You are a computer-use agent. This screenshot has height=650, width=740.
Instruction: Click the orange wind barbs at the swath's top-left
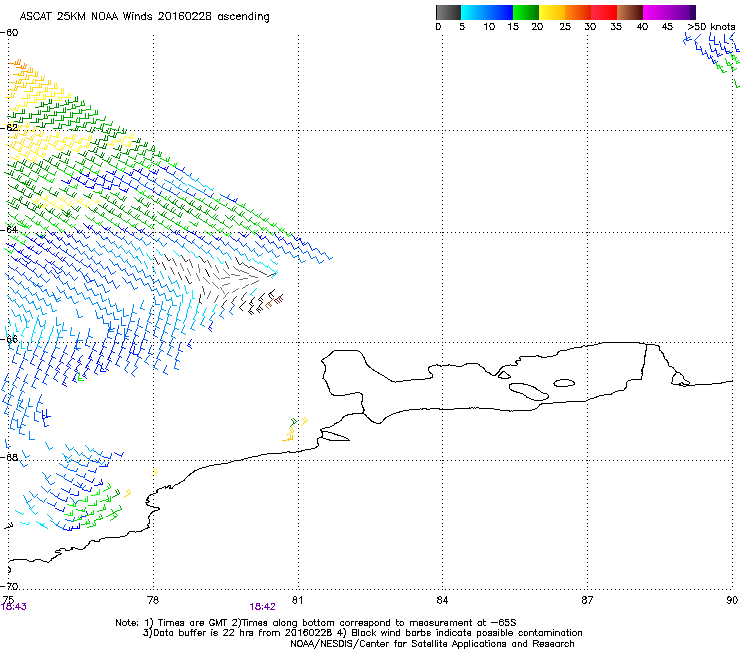[19, 66]
